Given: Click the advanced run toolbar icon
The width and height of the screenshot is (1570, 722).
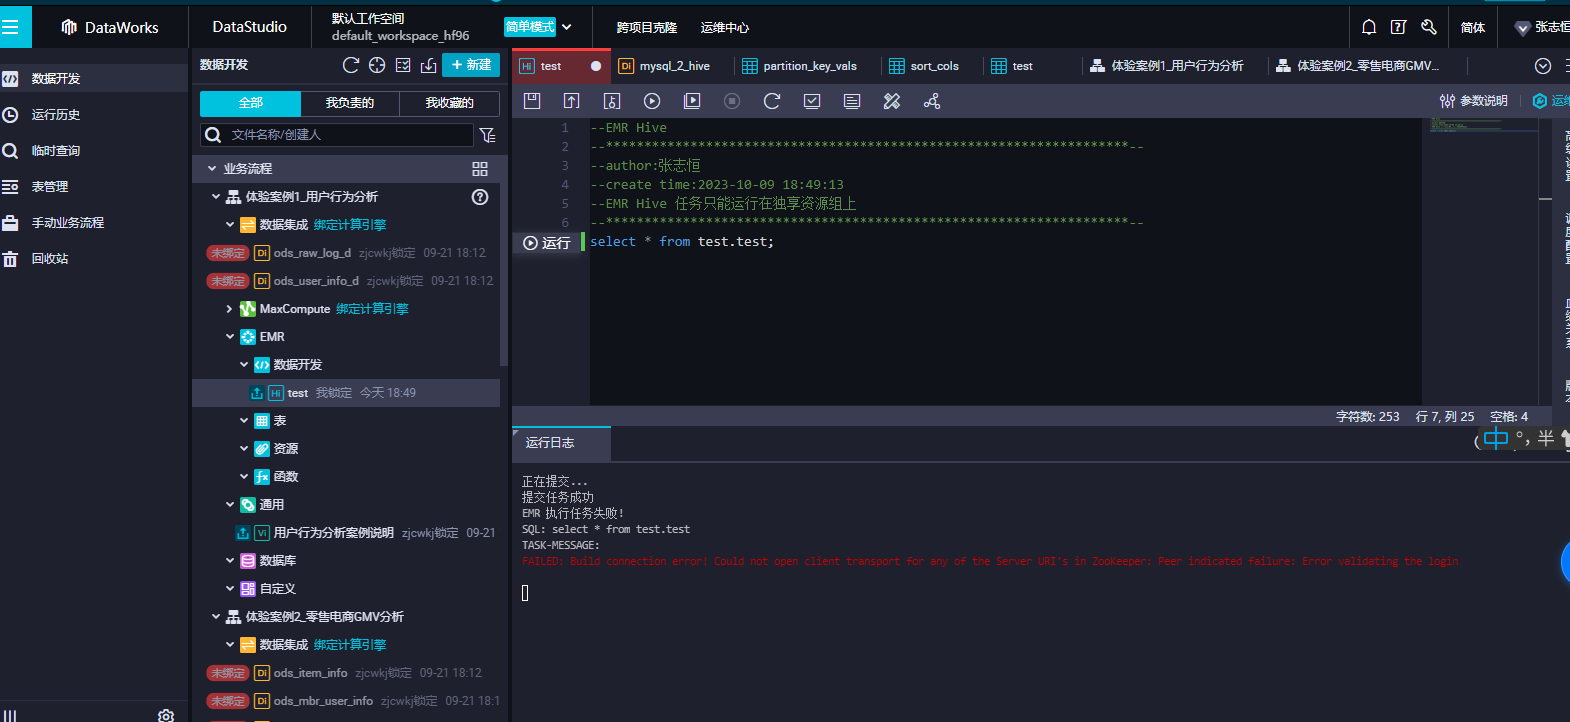Looking at the screenshot, I should pyautogui.click(x=692, y=101).
